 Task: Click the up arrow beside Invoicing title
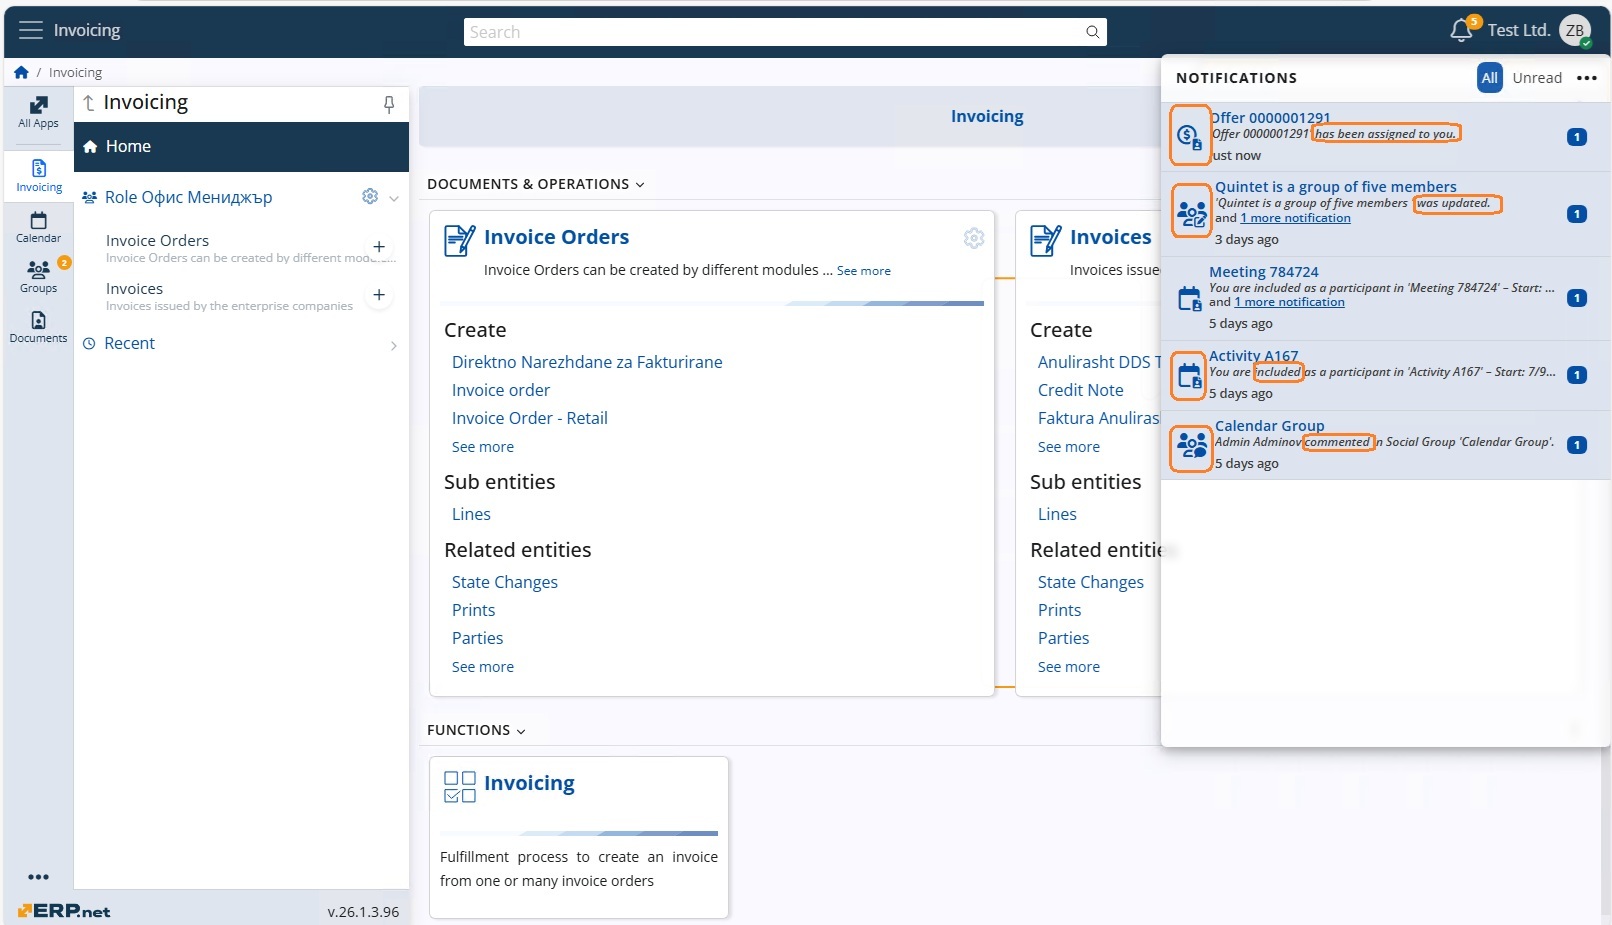tap(89, 103)
